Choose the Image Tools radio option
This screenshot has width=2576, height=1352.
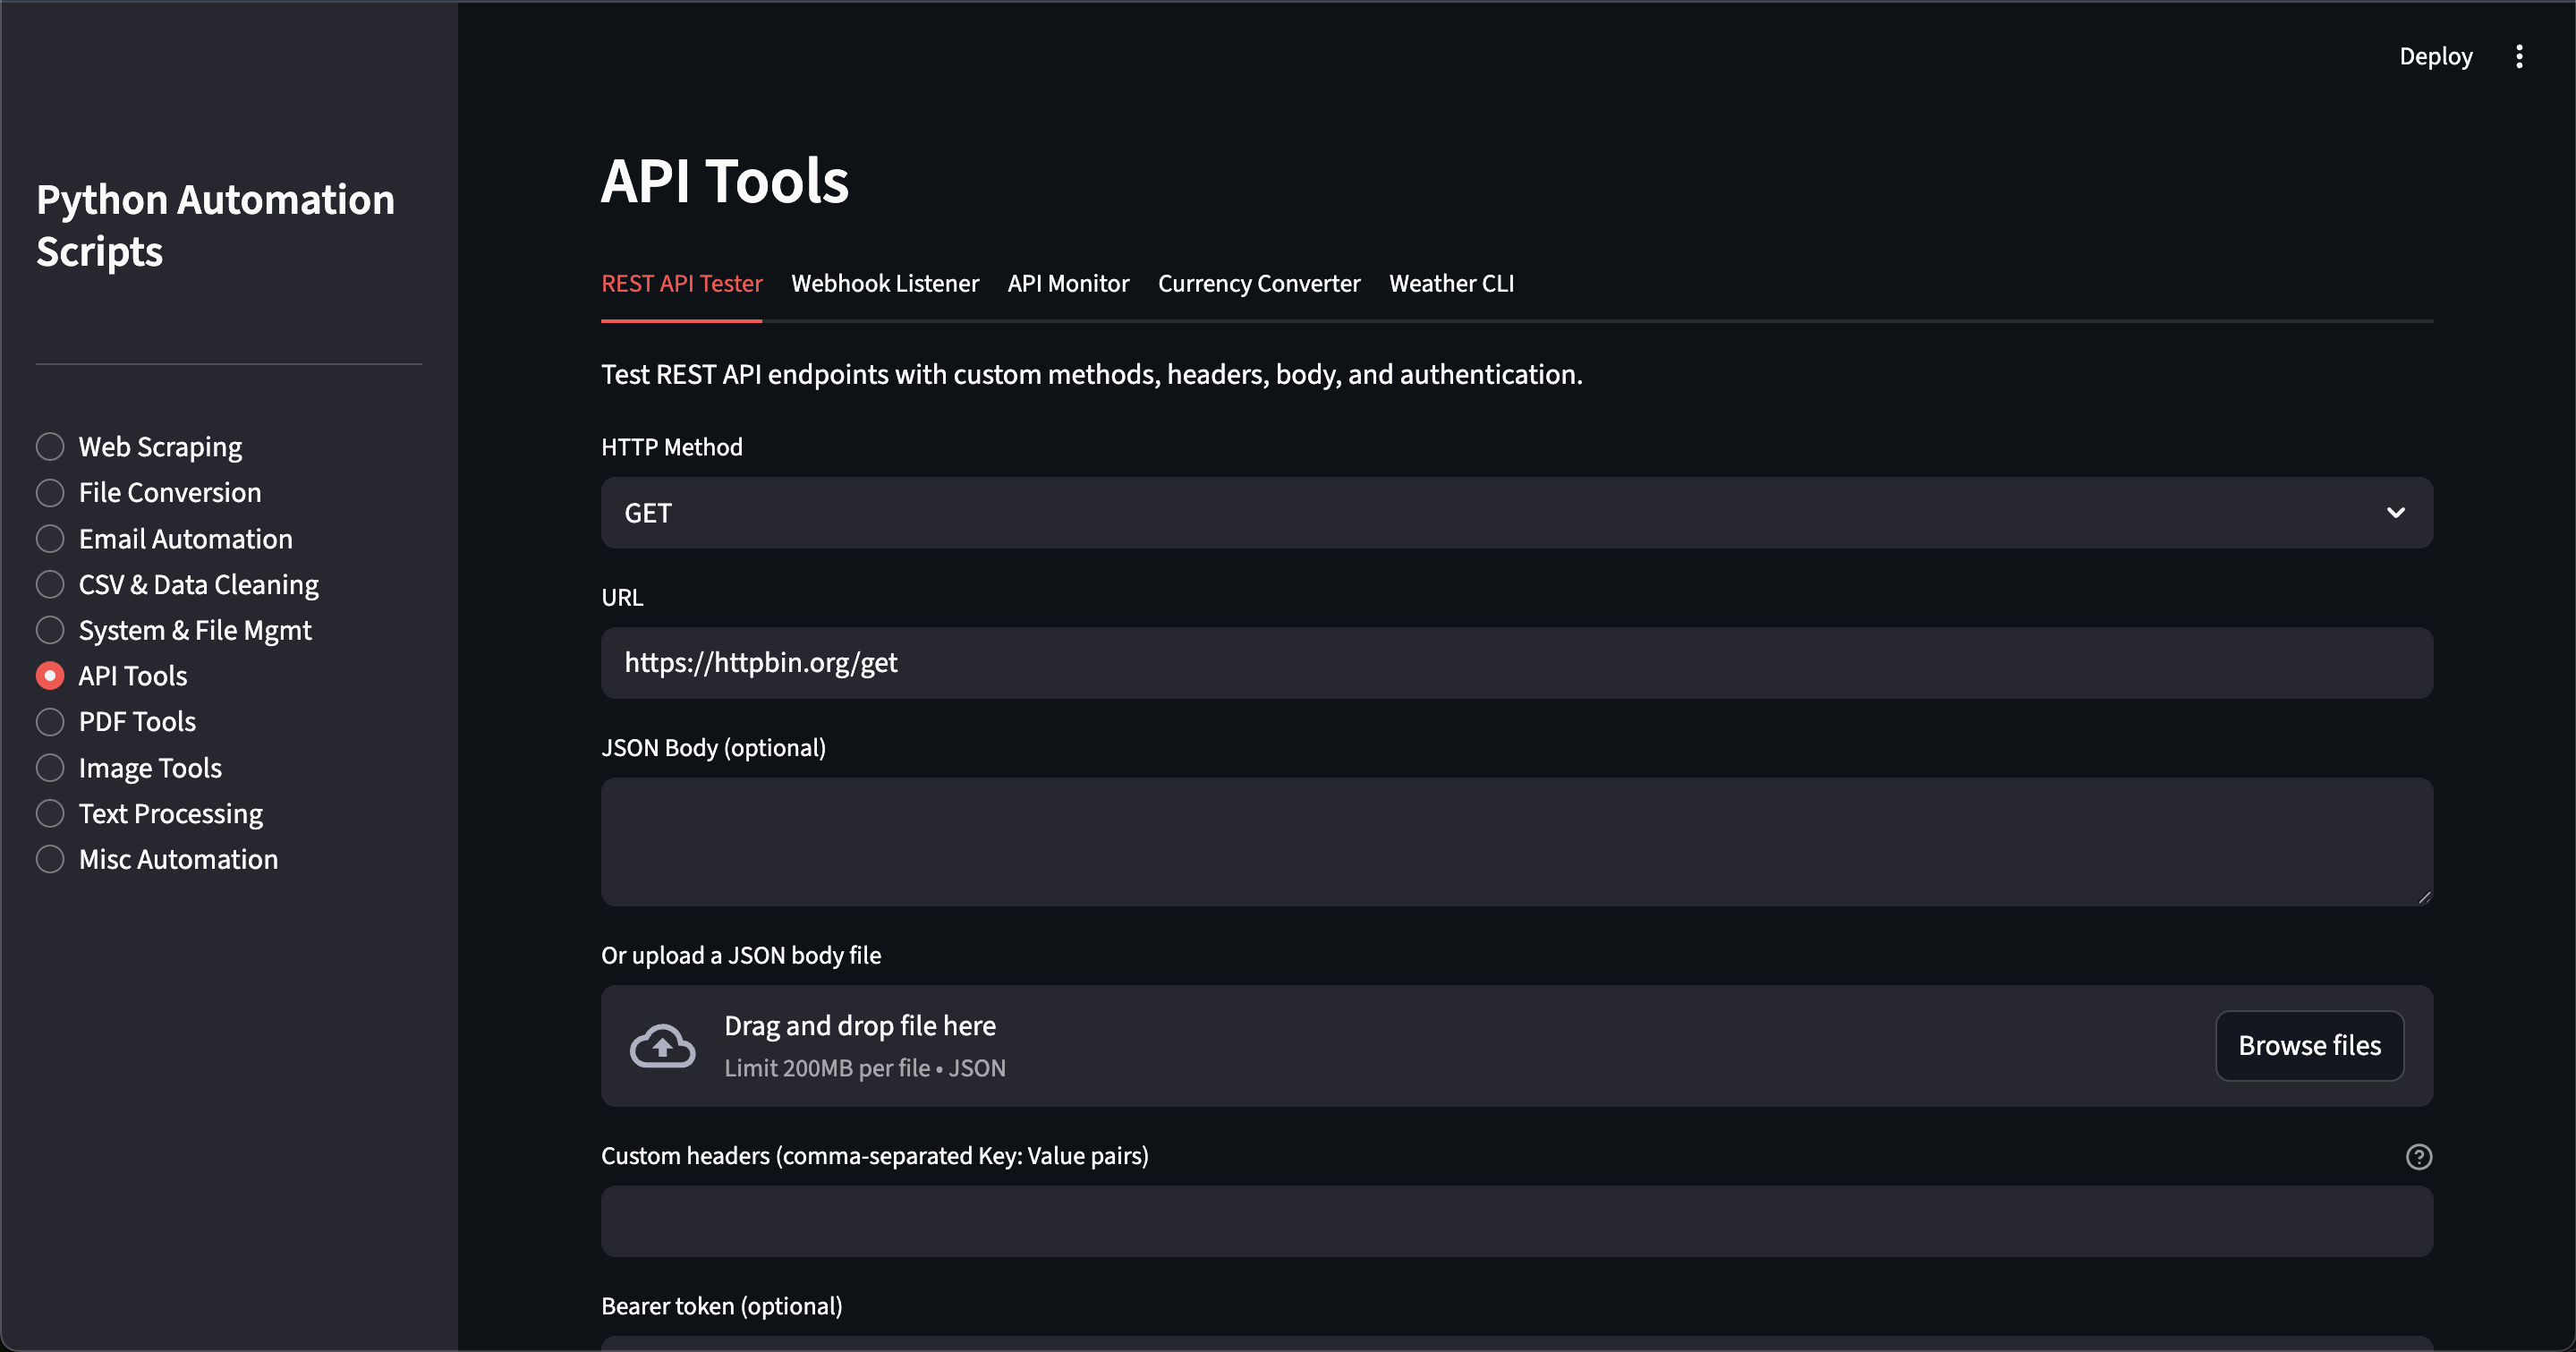pyautogui.click(x=50, y=768)
